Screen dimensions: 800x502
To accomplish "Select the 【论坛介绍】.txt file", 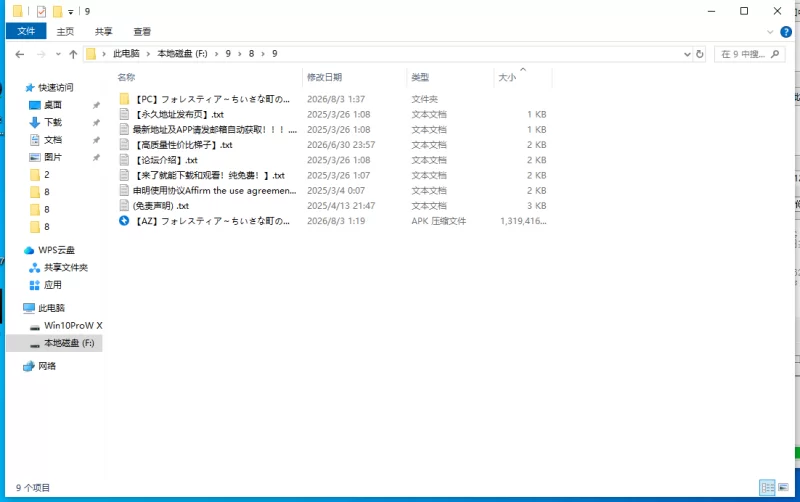I will click(166, 160).
